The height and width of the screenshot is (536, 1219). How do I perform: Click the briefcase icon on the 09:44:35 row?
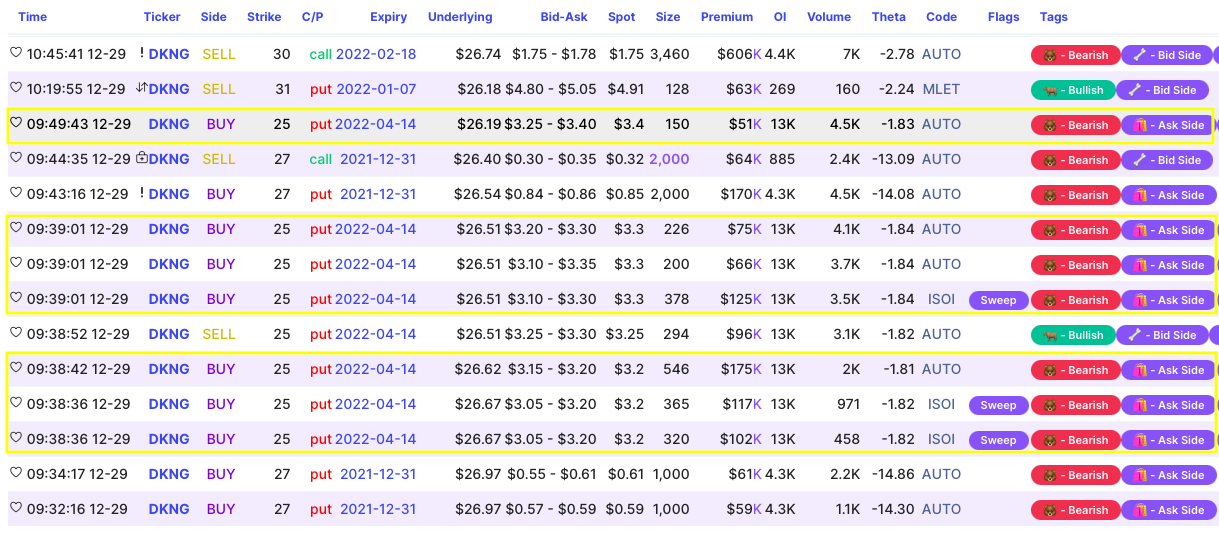click(x=141, y=158)
